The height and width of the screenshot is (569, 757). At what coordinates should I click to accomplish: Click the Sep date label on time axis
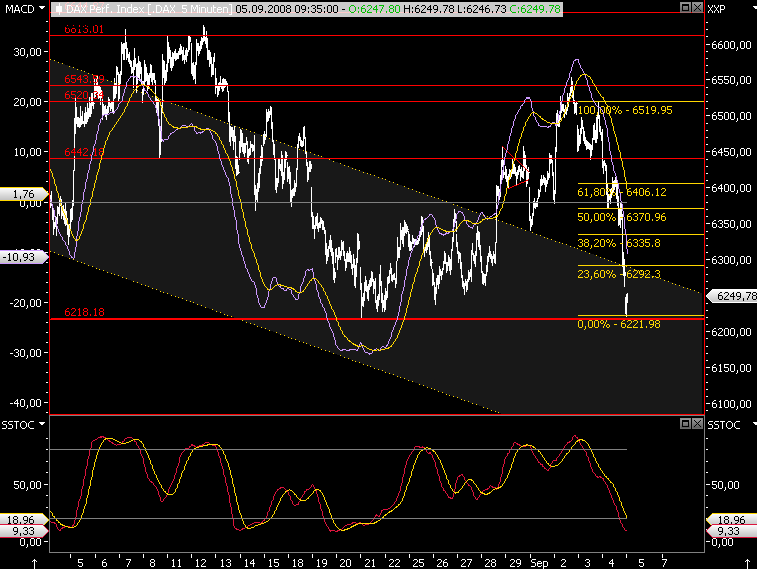tap(539, 563)
